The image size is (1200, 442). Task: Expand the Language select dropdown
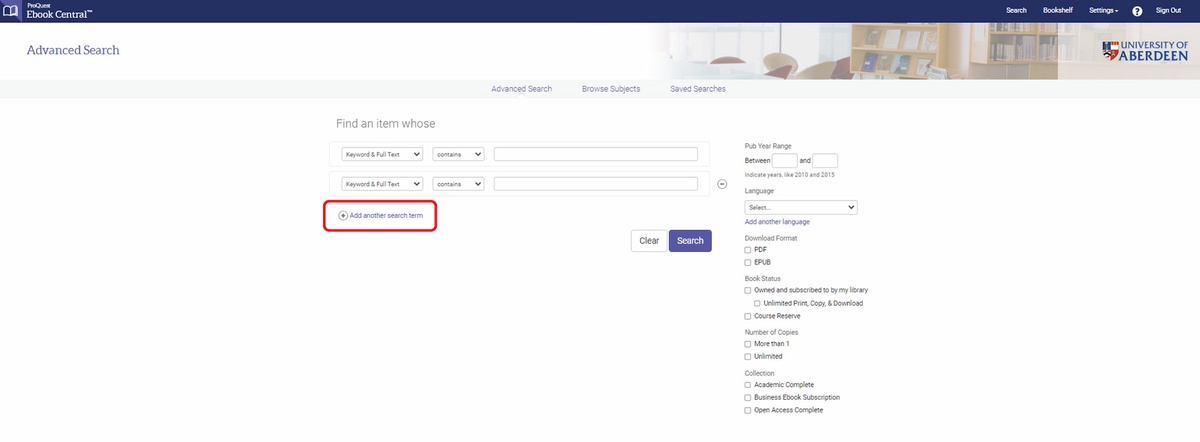[x=801, y=207]
